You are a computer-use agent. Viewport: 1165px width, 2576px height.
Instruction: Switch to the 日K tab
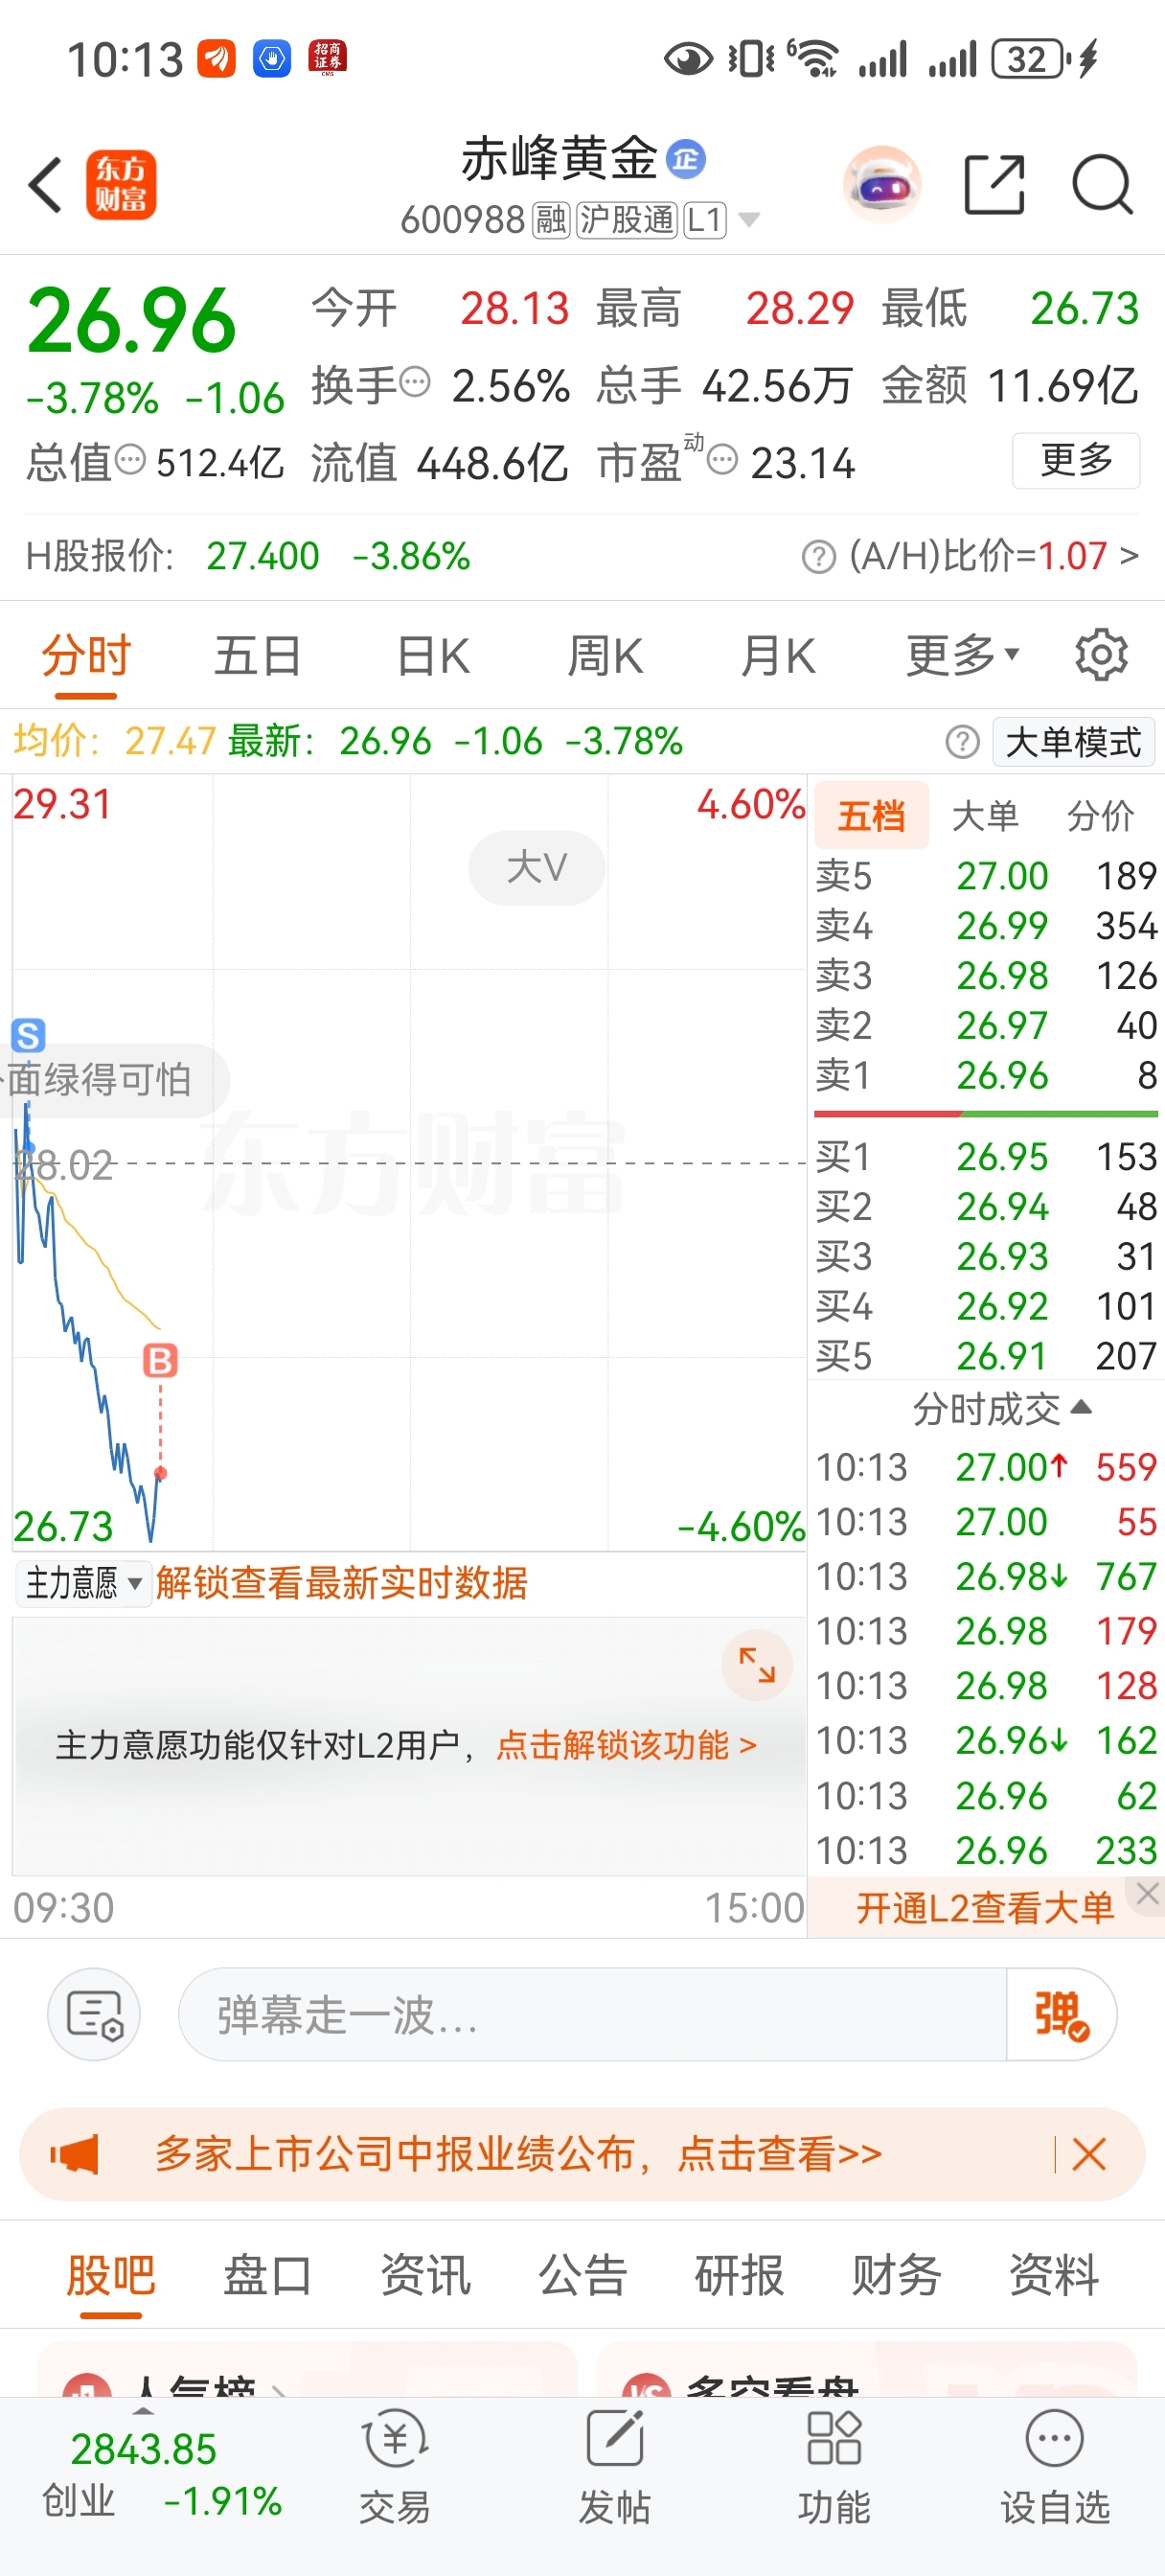click(x=433, y=656)
